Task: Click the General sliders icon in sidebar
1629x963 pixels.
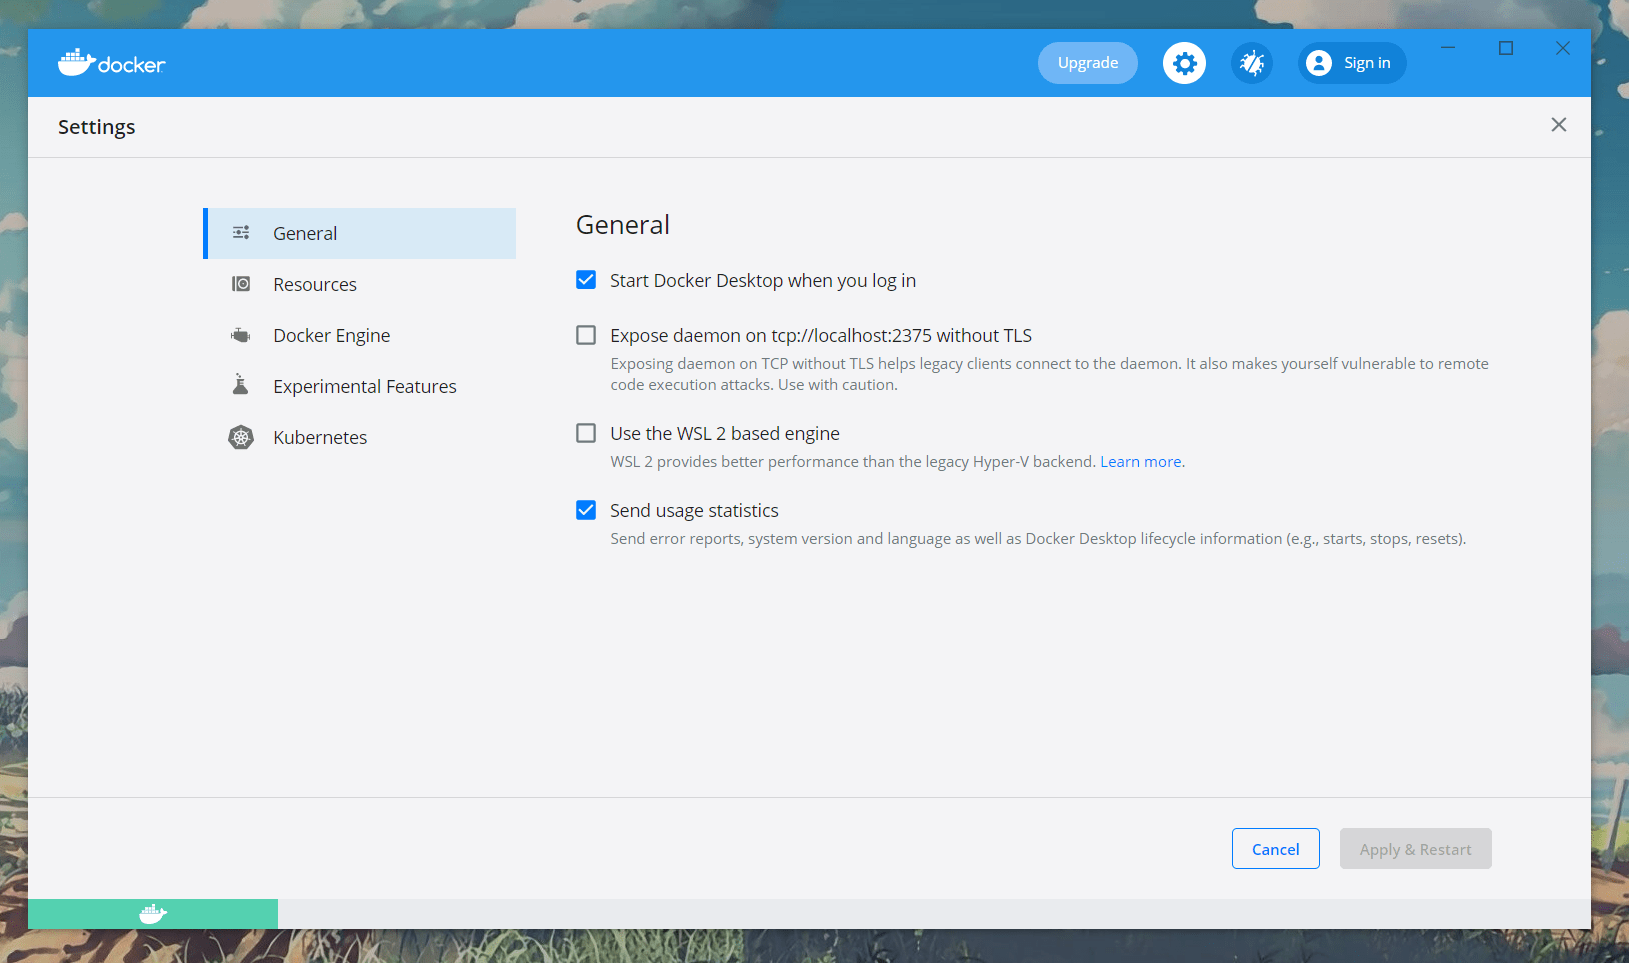Action: coord(241,233)
